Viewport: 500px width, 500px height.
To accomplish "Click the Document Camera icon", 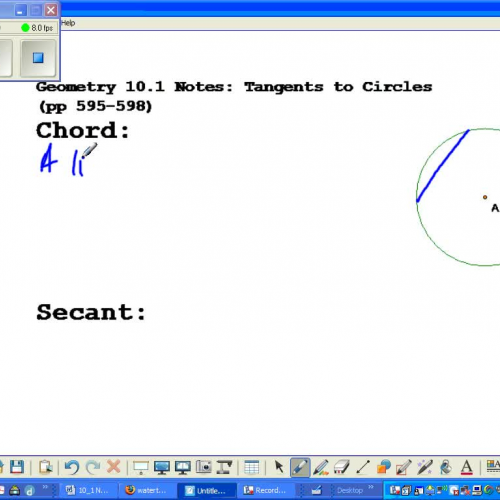I will click(x=224, y=467).
